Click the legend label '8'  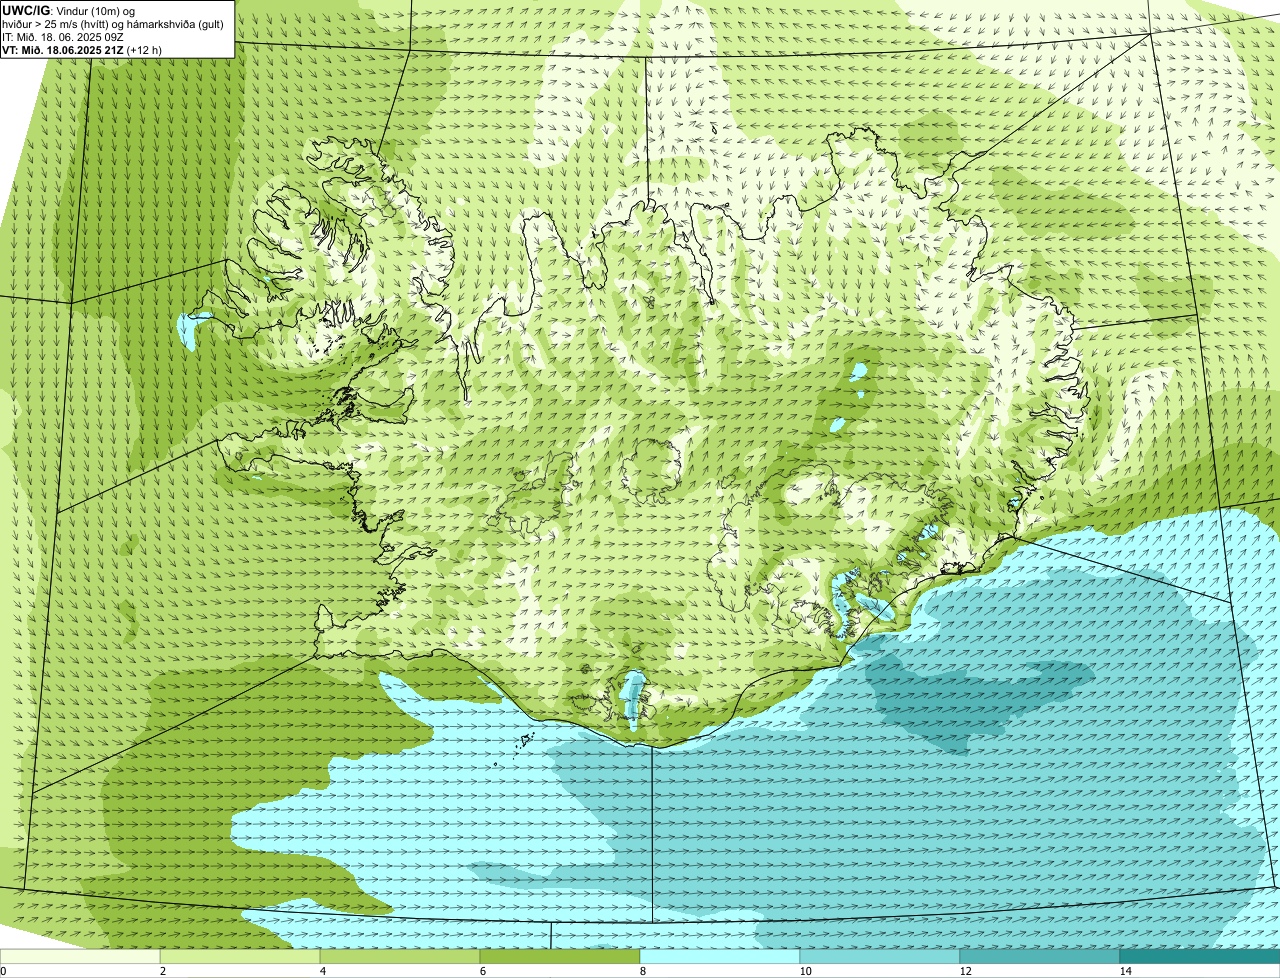(642, 971)
